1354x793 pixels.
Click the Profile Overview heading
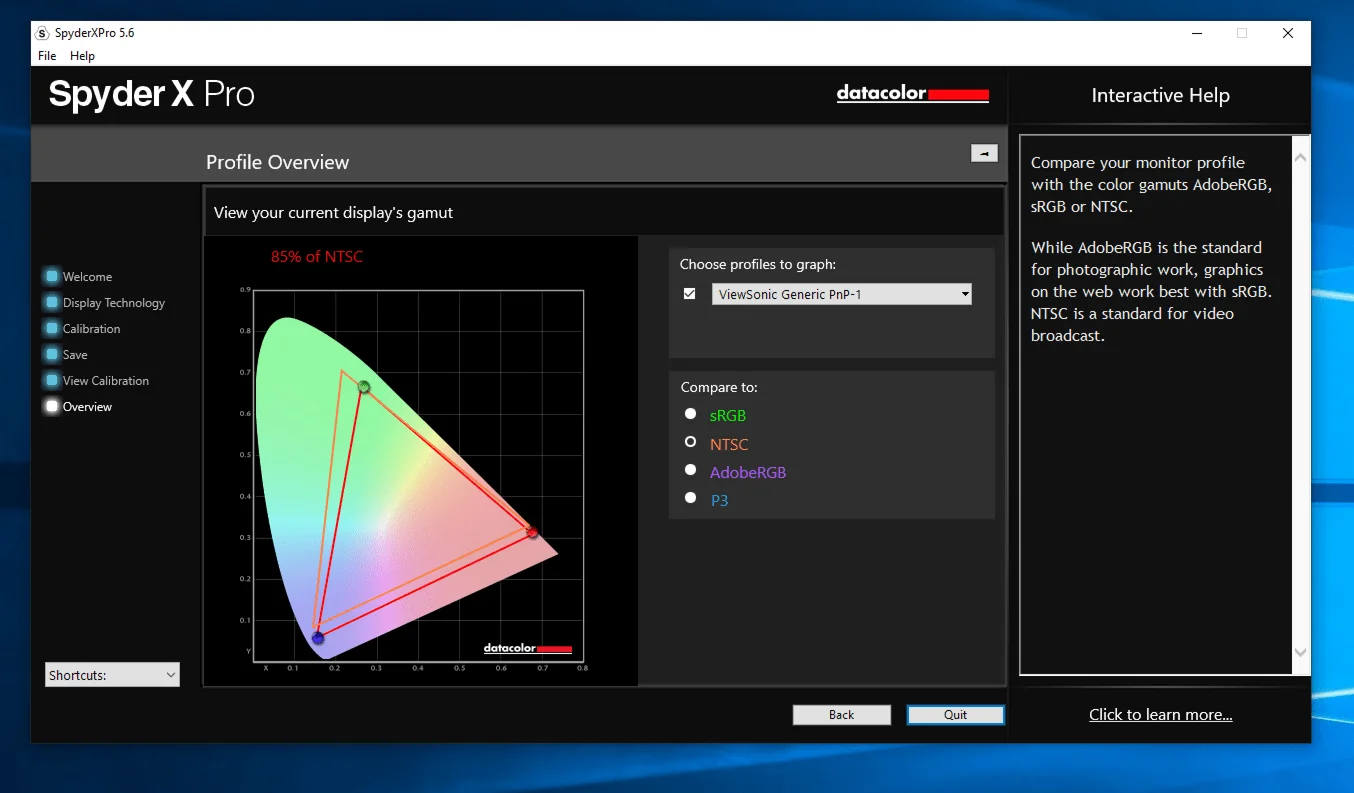[277, 162]
